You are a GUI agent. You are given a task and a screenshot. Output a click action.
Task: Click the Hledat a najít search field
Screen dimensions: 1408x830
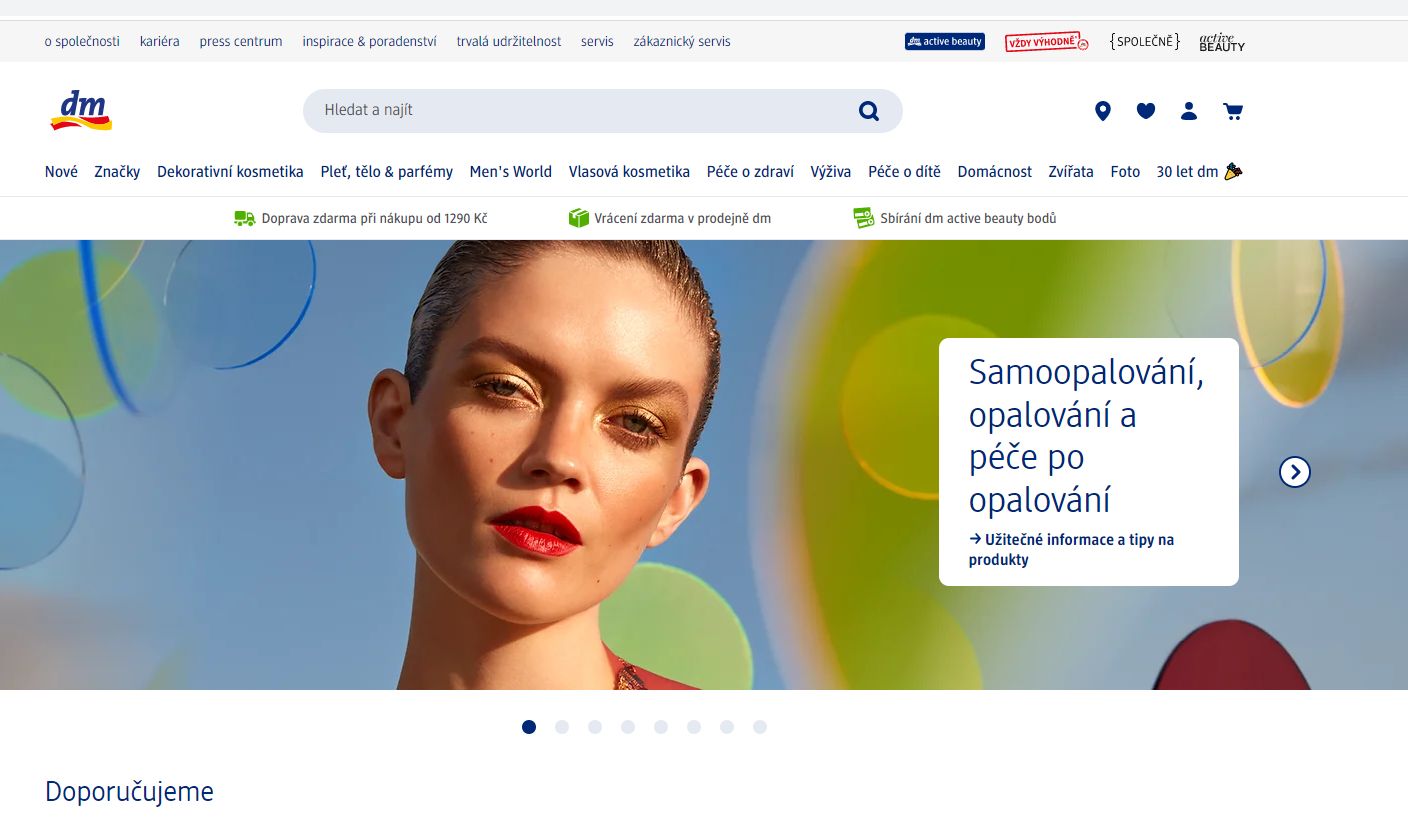click(x=580, y=111)
